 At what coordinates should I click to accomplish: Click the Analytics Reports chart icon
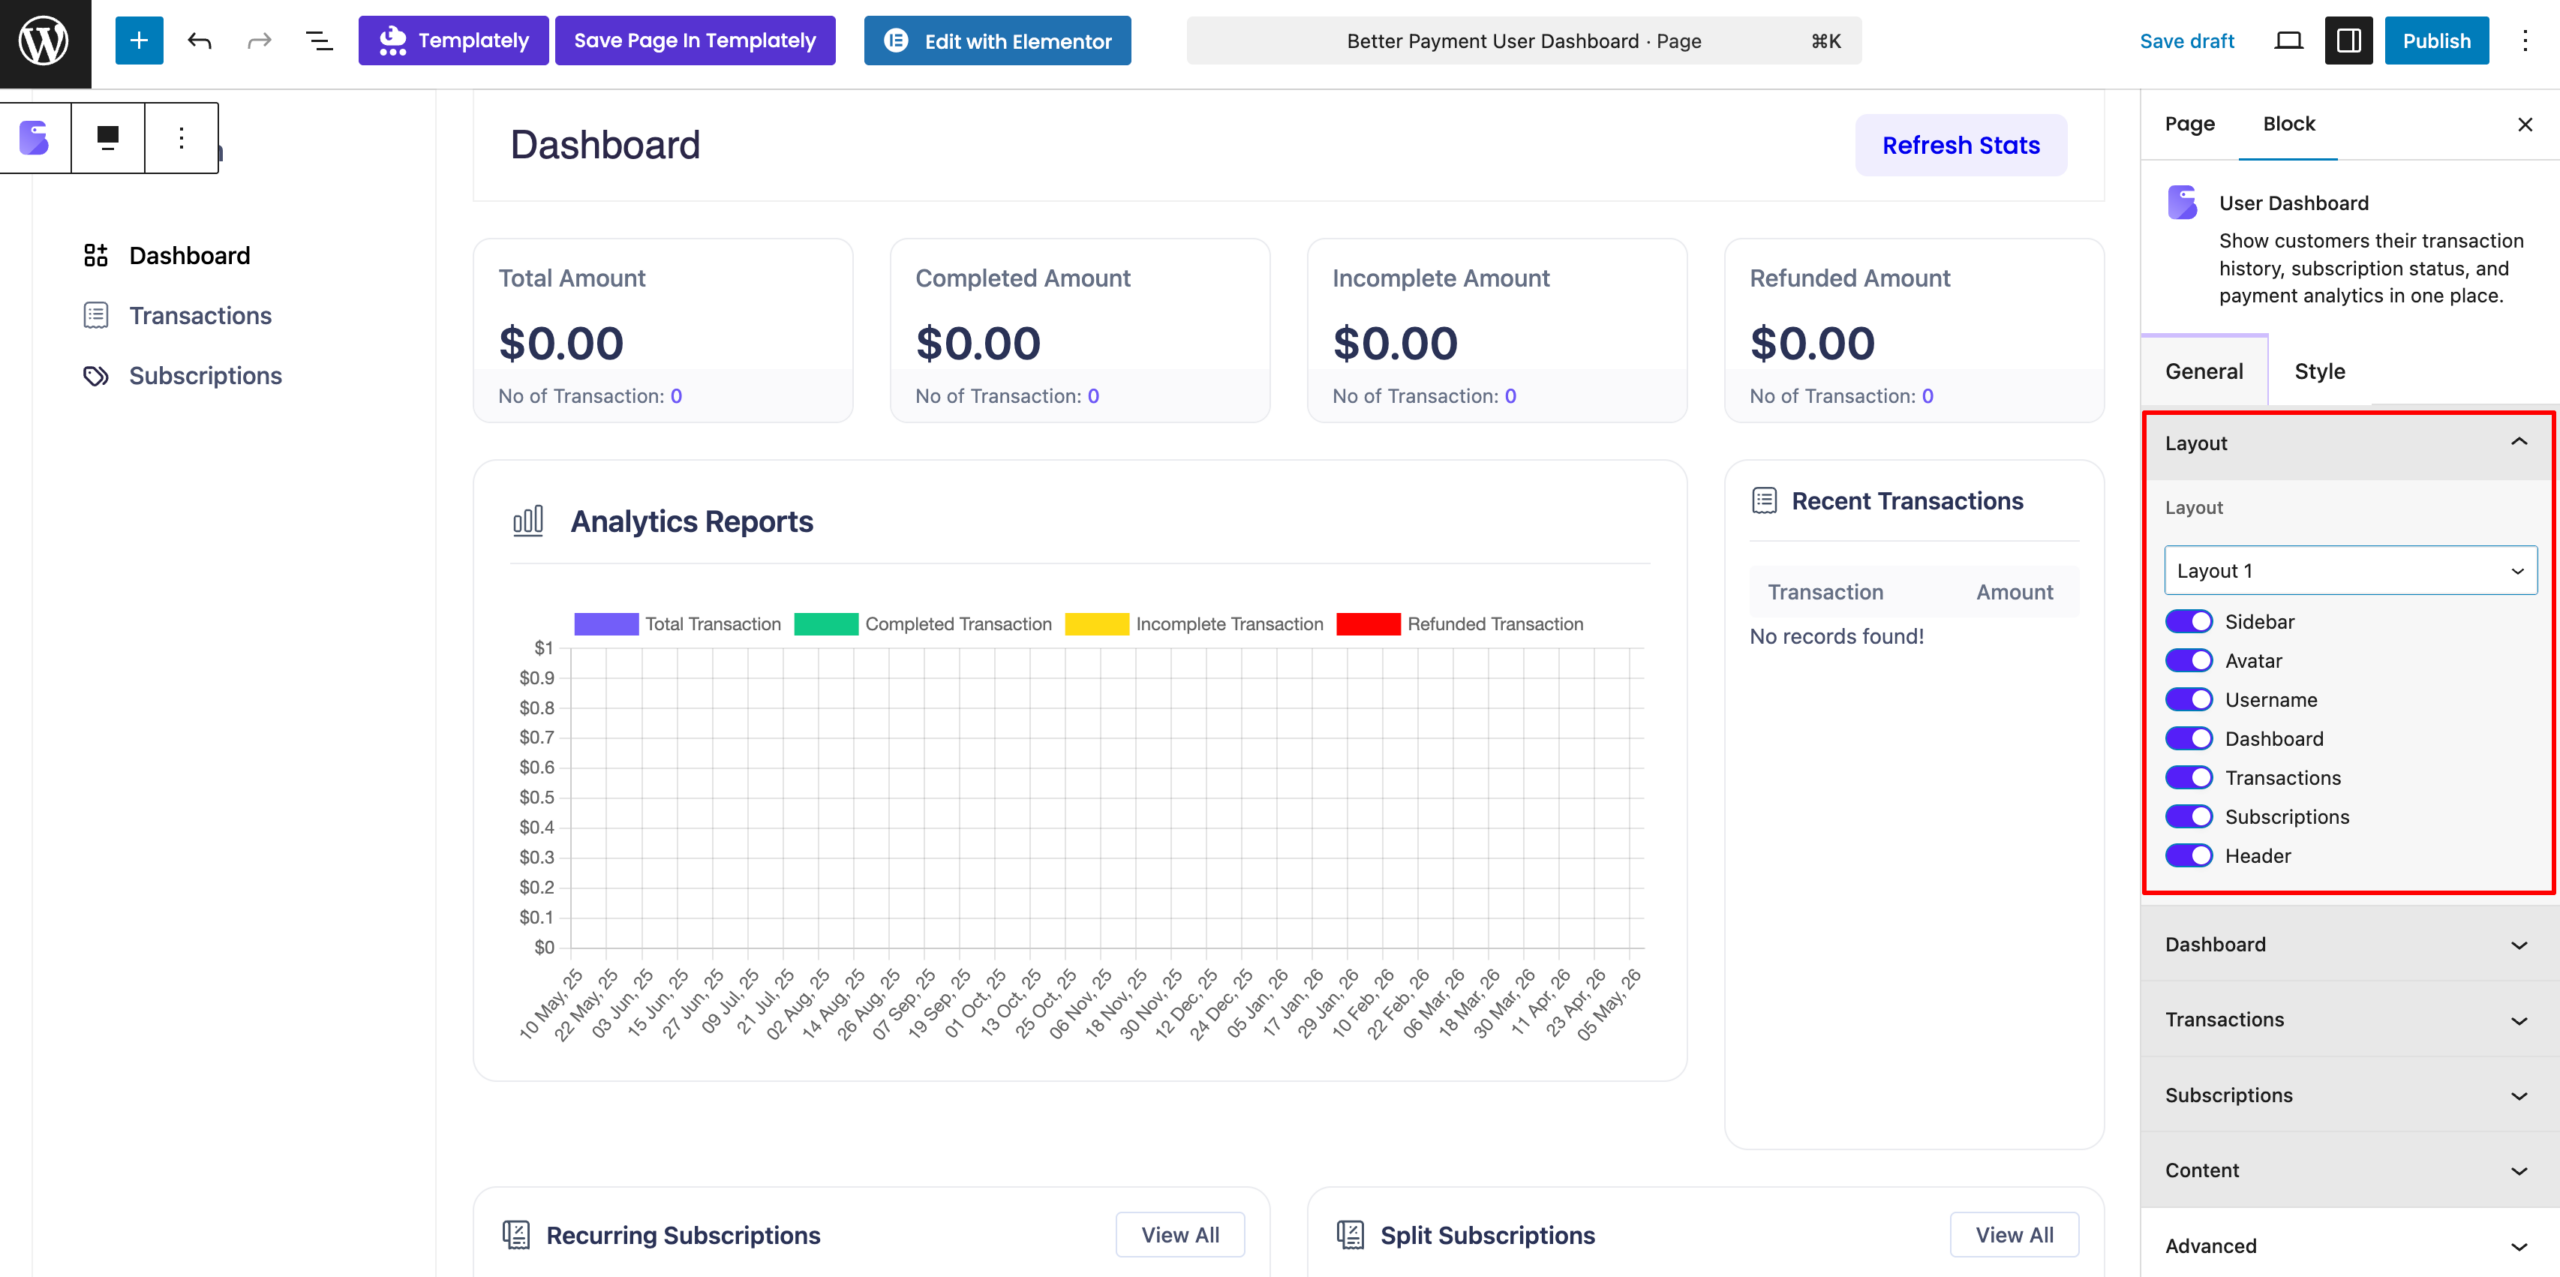(x=528, y=521)
